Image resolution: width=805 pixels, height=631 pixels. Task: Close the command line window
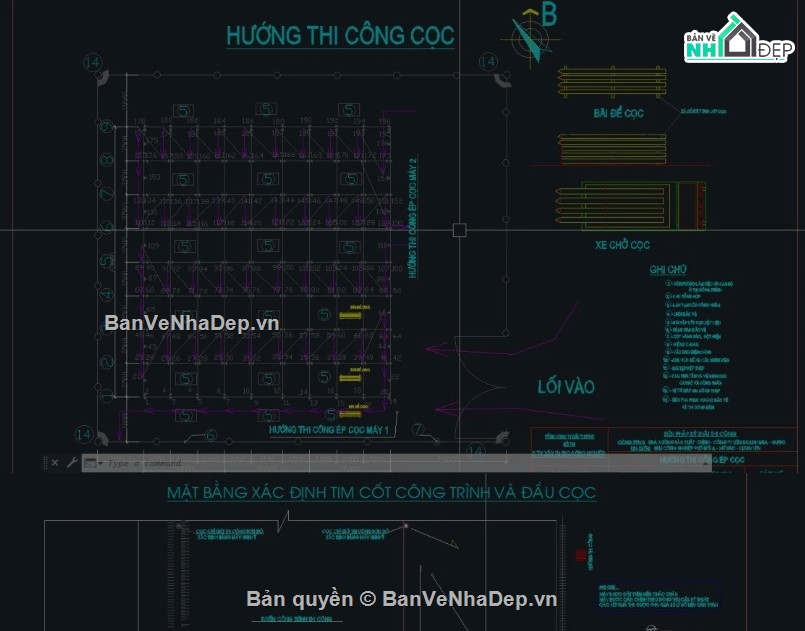(55, 463)
